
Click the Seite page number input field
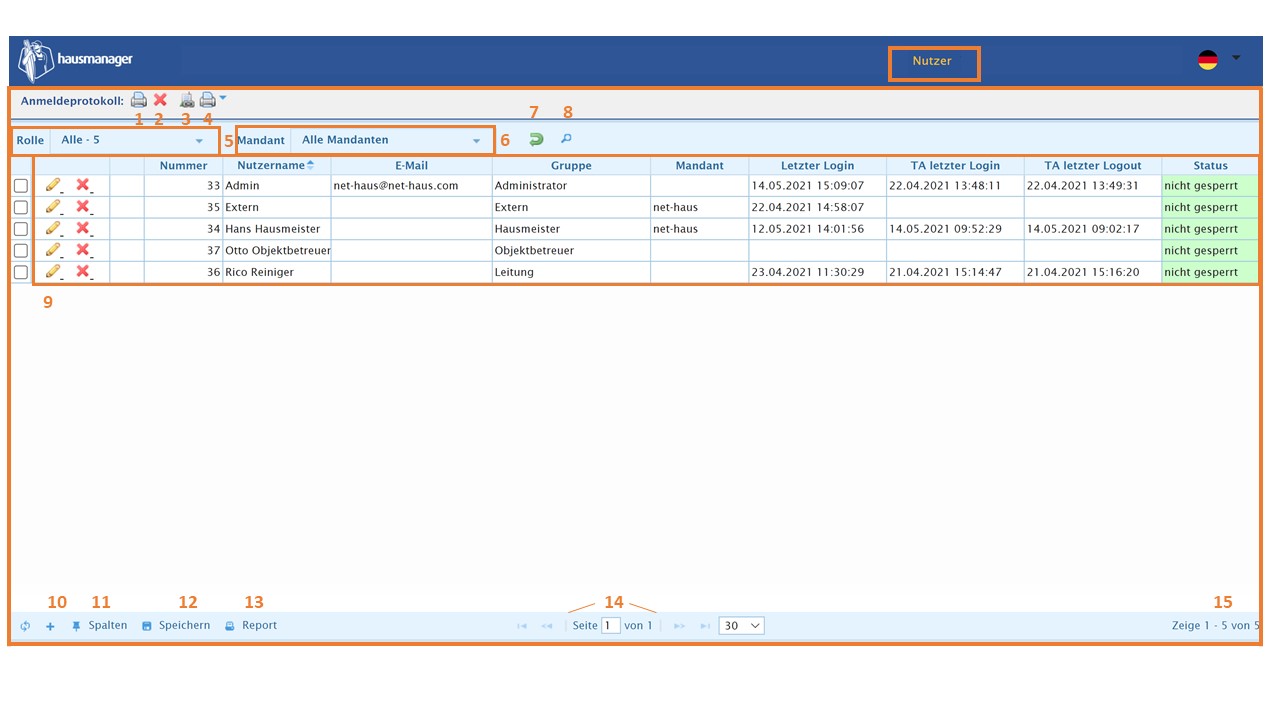click(x=611, y=626)
